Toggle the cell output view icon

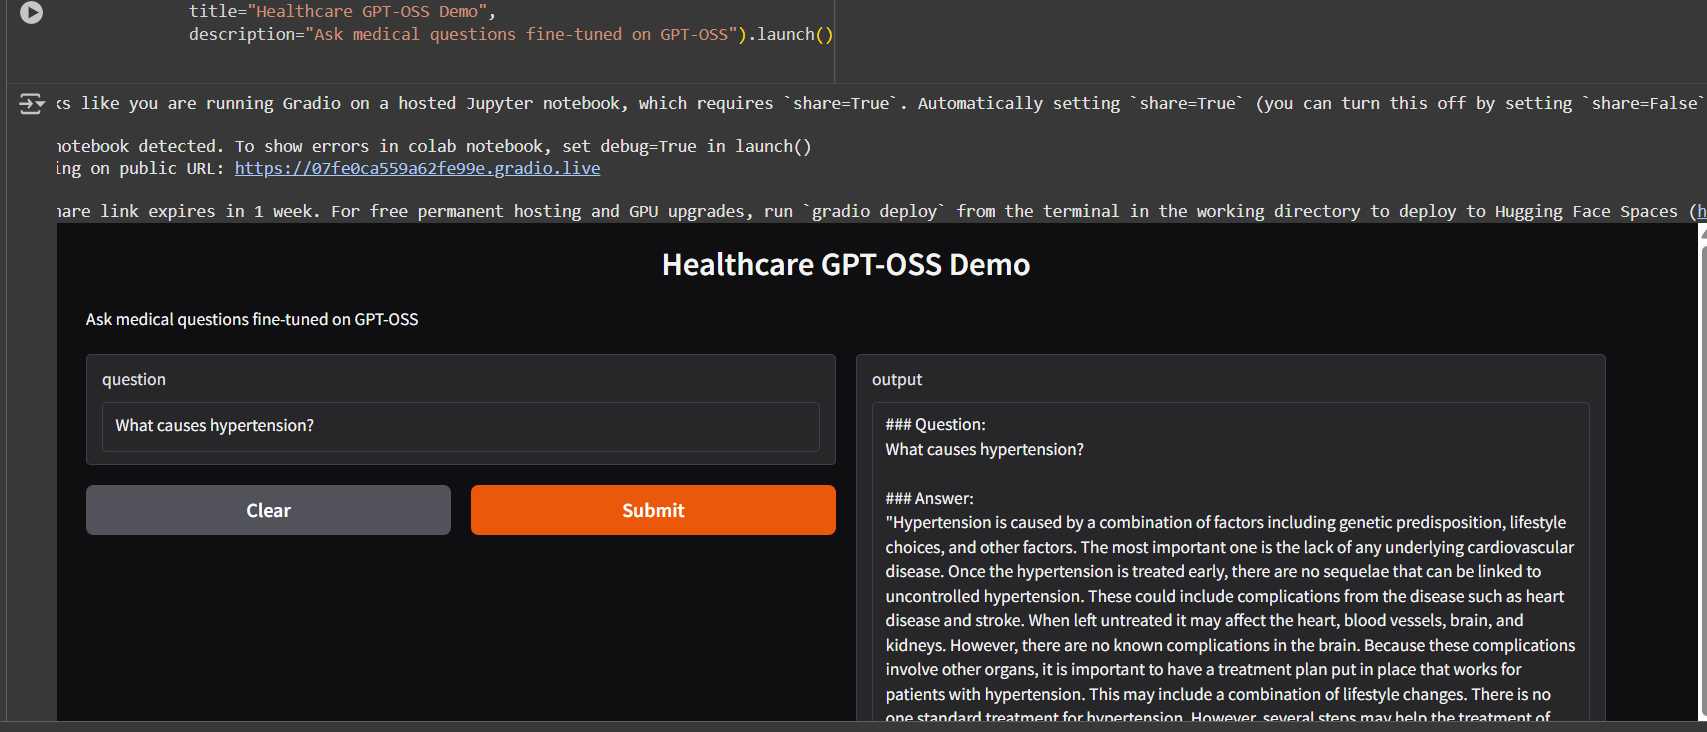(x=31, y=103)
